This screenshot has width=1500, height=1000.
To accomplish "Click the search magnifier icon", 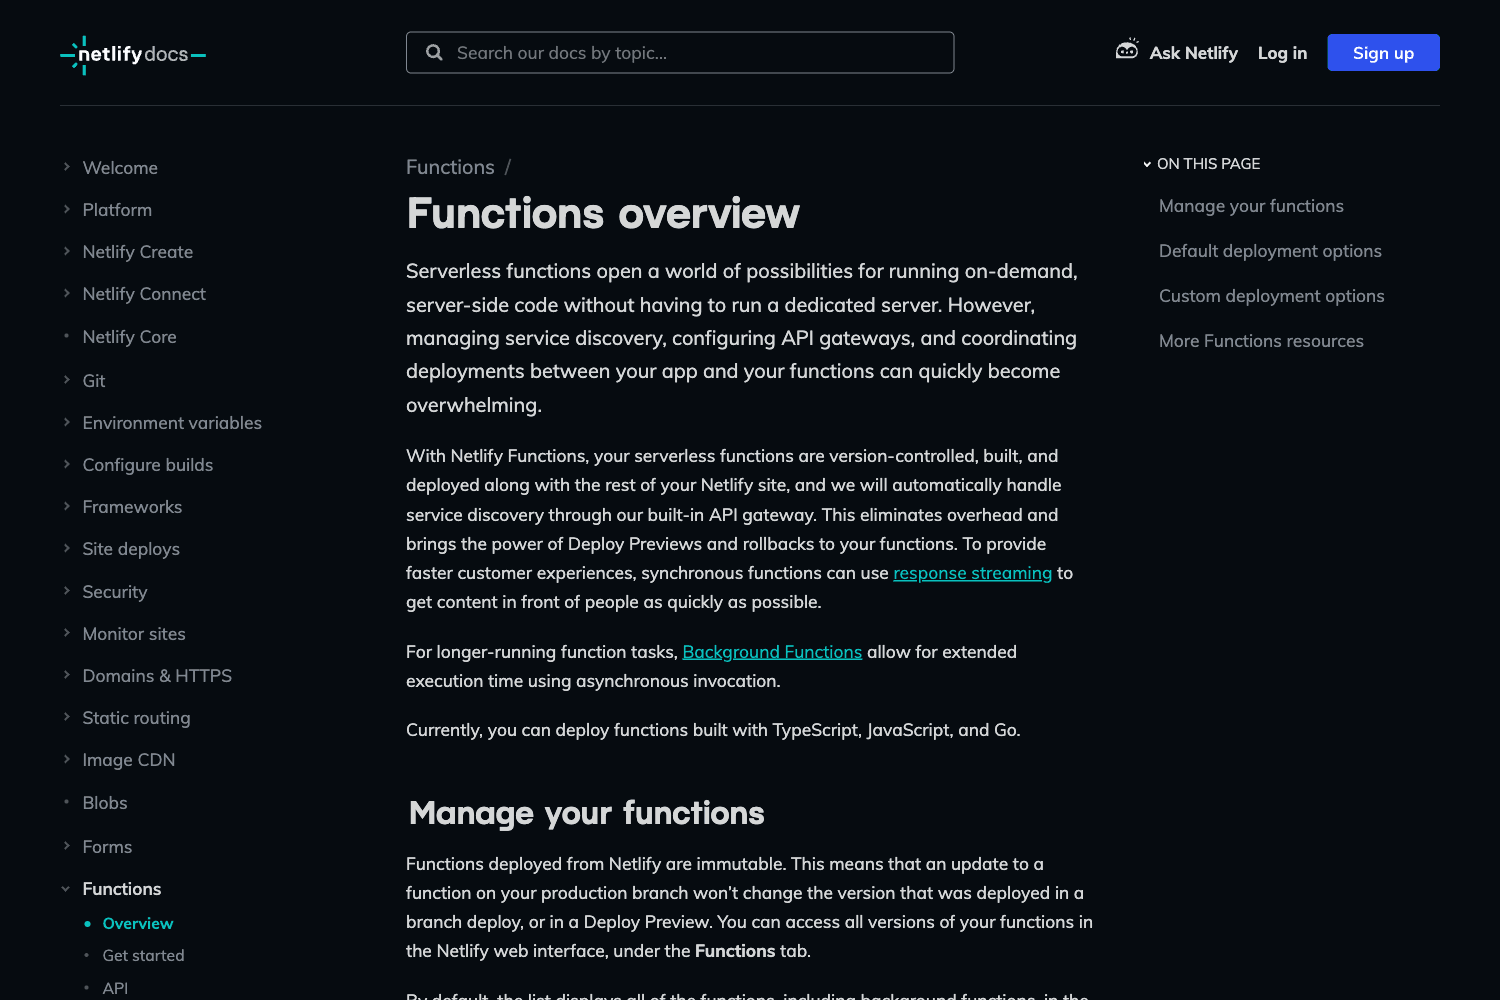I will click(x=434, y=52).
